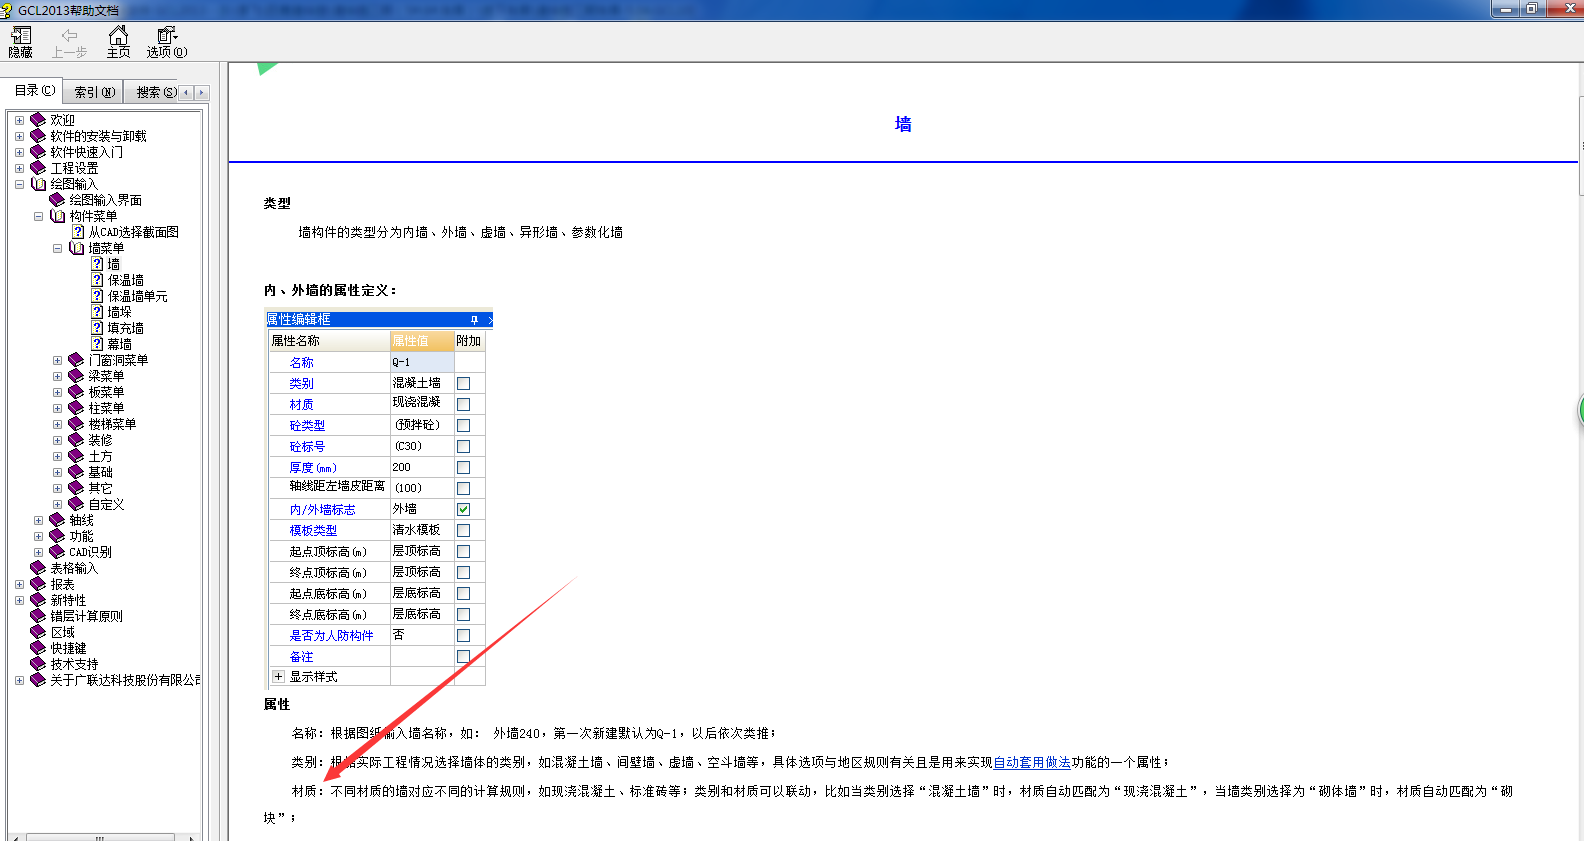This screenshot has height=841, width=1584.
Task: Open the 自动套用做法 hyperlink
Action: point(1032,762)
